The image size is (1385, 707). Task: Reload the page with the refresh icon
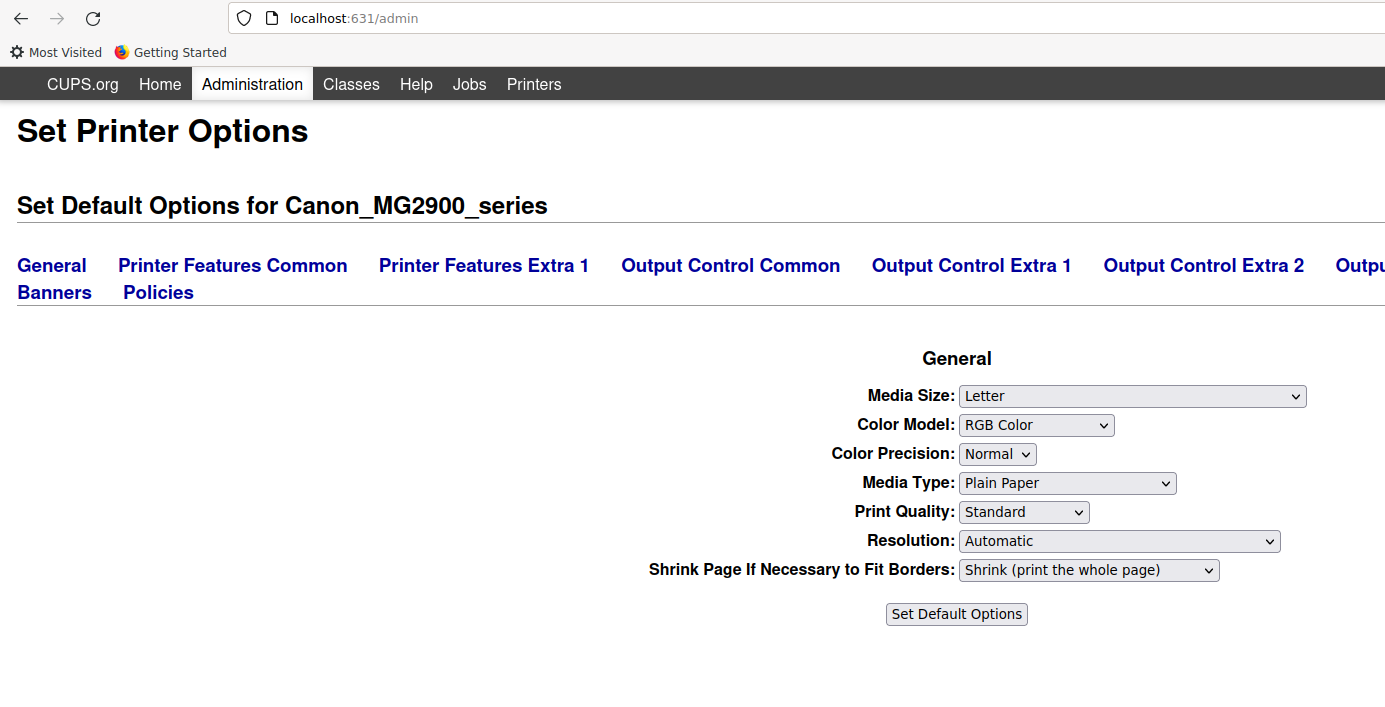tap(93, 19)
